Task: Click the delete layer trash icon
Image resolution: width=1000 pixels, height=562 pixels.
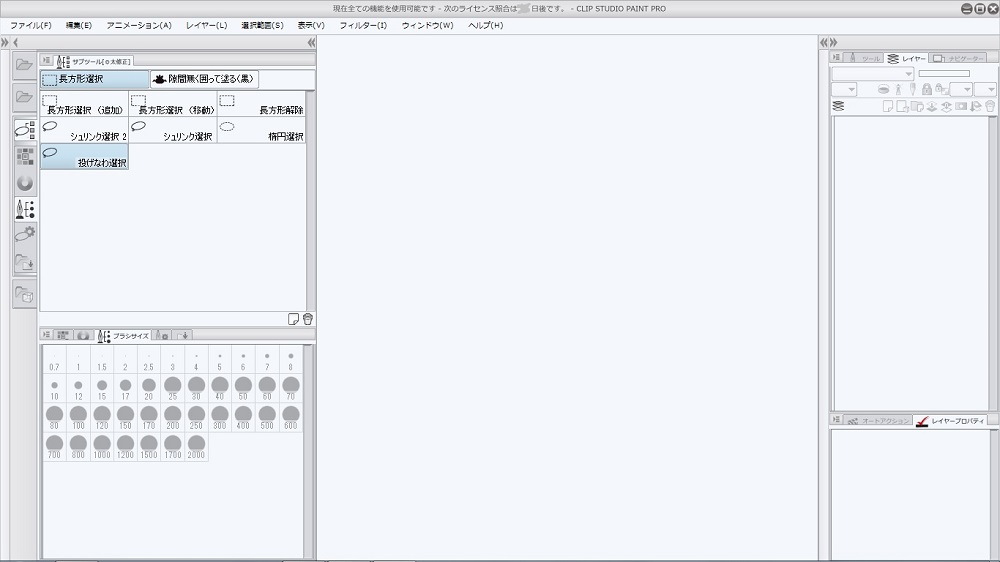Action: coord(990,107)
